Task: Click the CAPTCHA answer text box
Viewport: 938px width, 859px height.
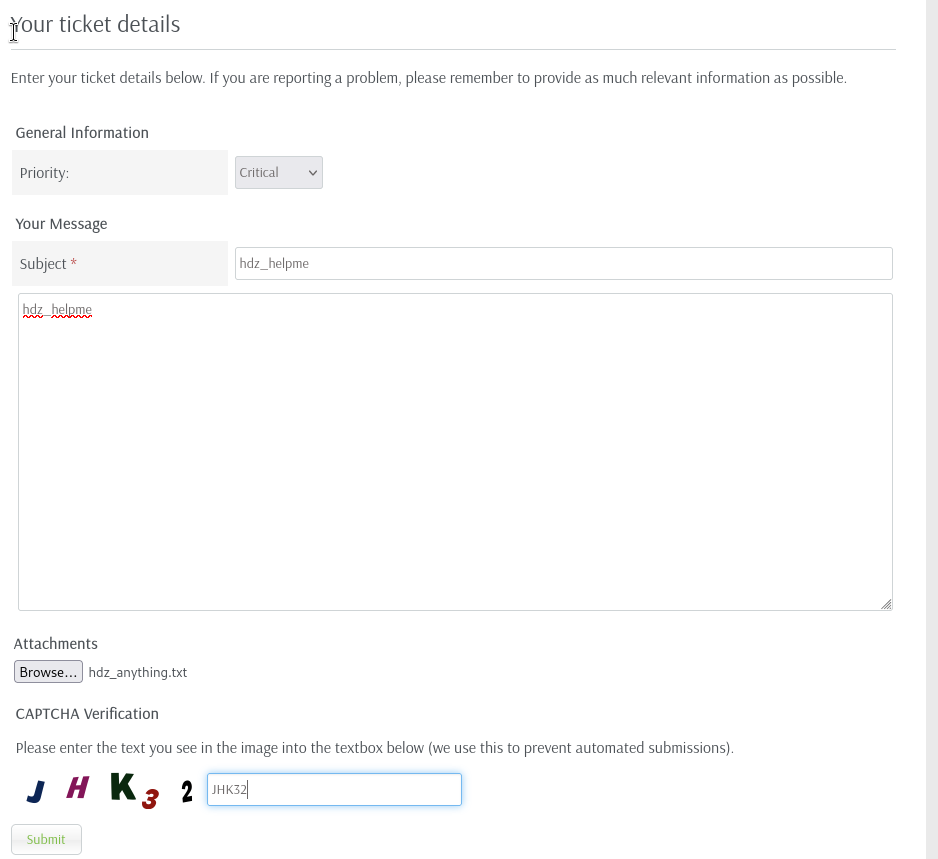Action: coord(334,789)
